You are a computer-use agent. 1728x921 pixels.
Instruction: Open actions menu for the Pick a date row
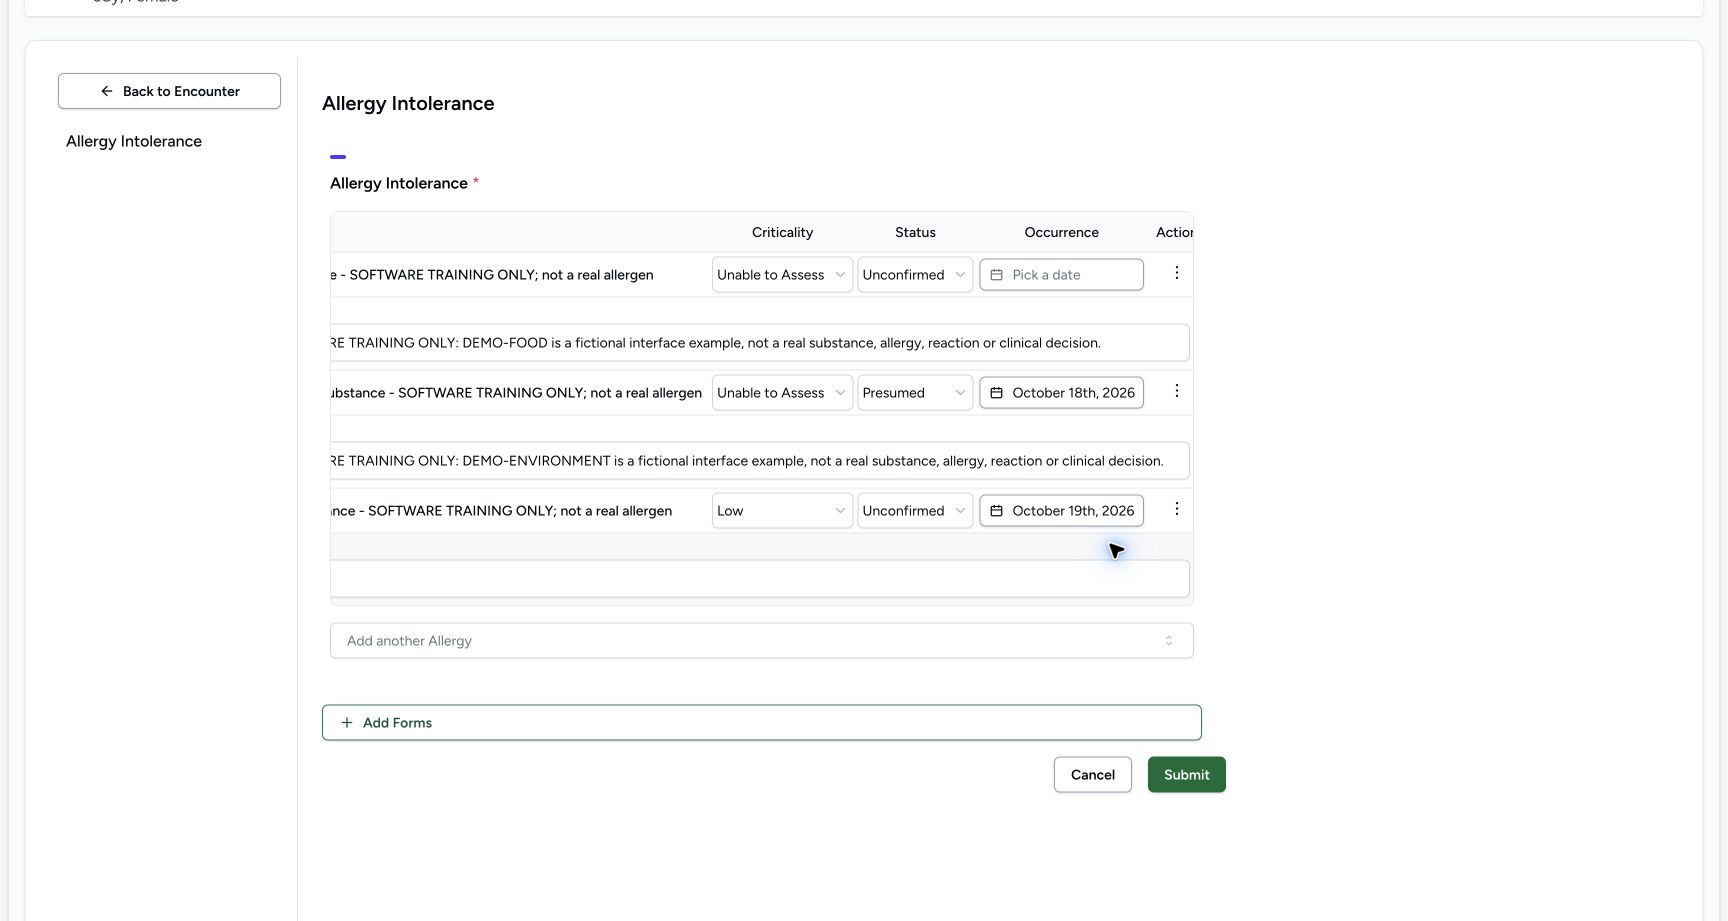click(x=1176, y=273)
